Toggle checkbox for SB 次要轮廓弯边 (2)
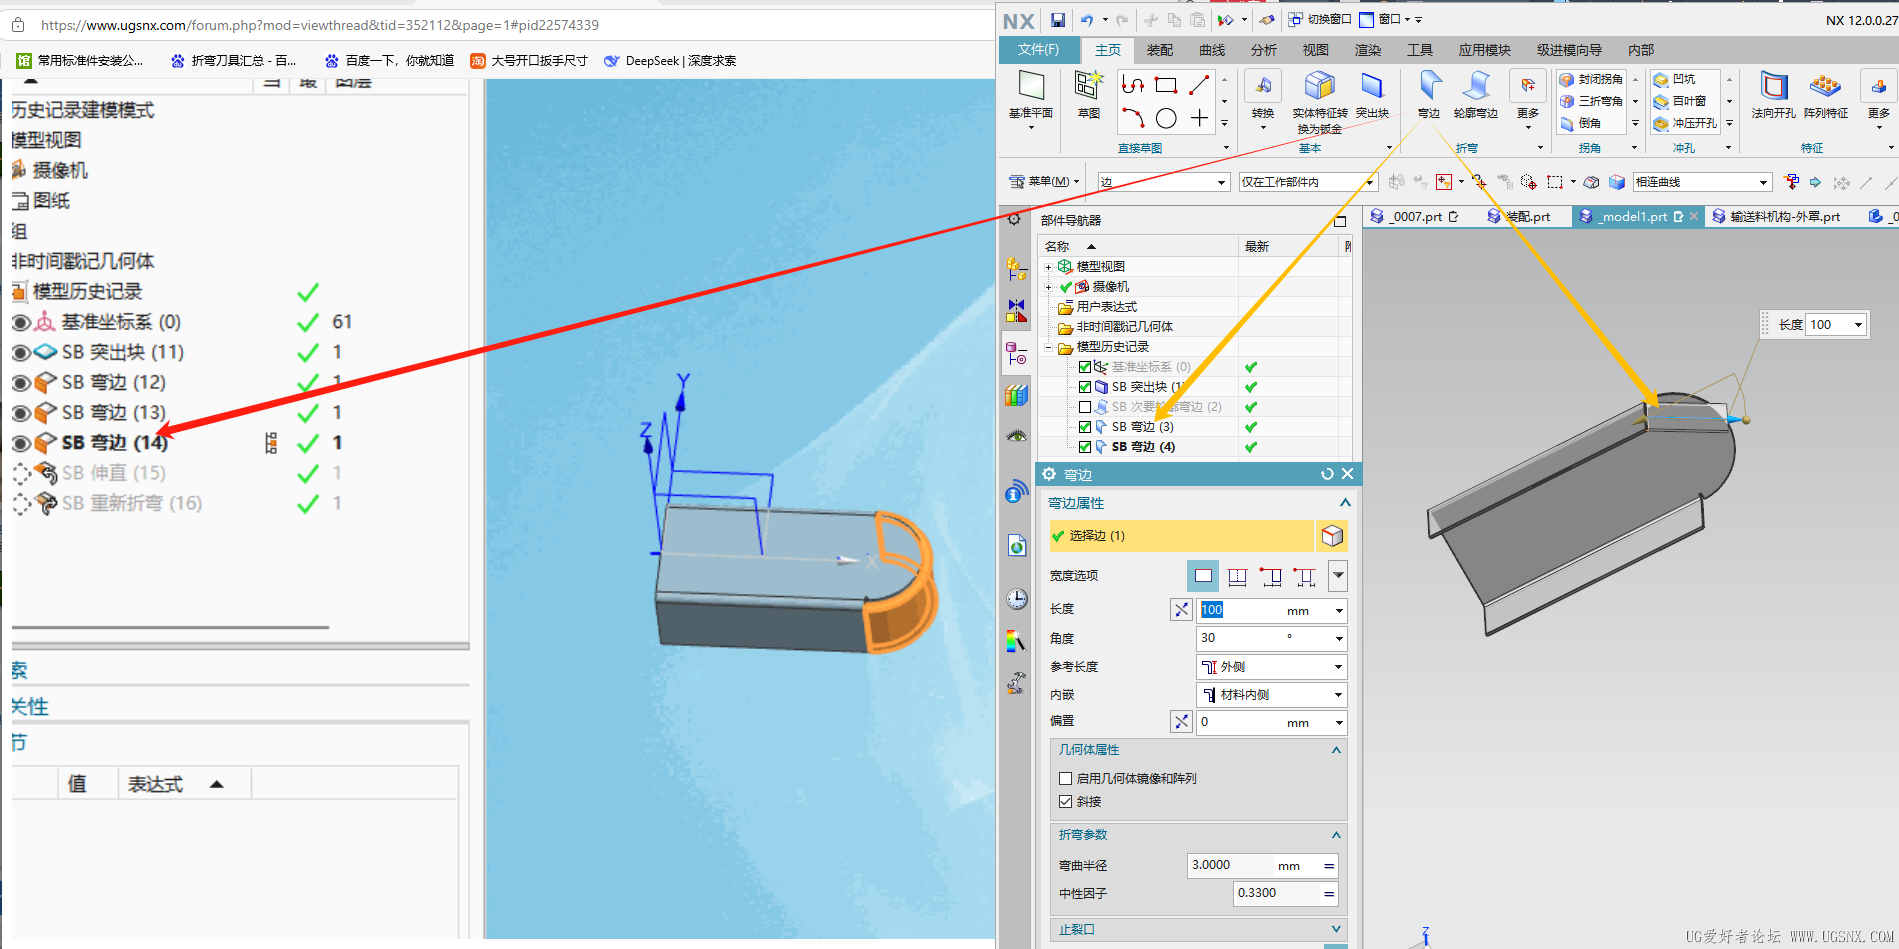Screen dimensions: 1899x949 (1085, 407)
